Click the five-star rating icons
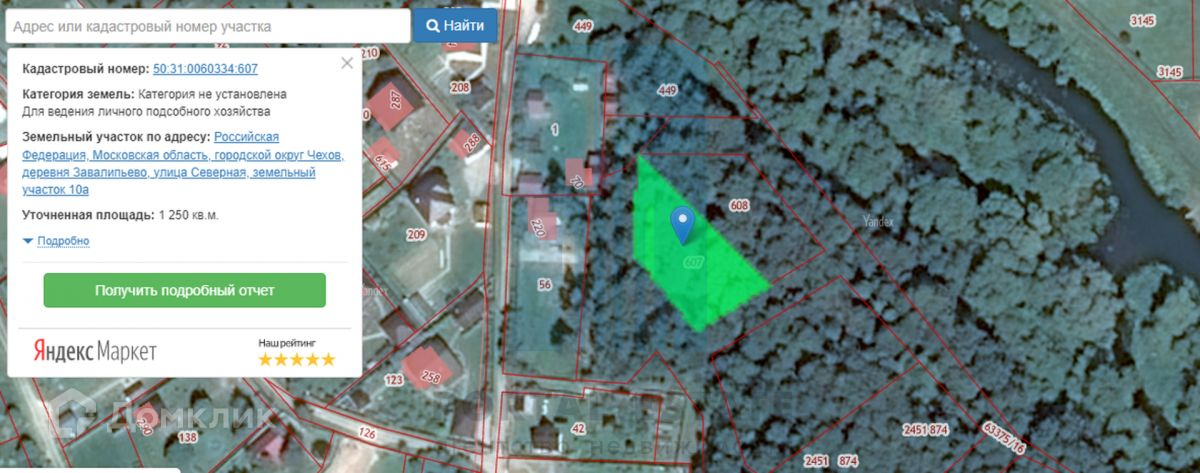1200x473 pixels. (x=297, y=360)
